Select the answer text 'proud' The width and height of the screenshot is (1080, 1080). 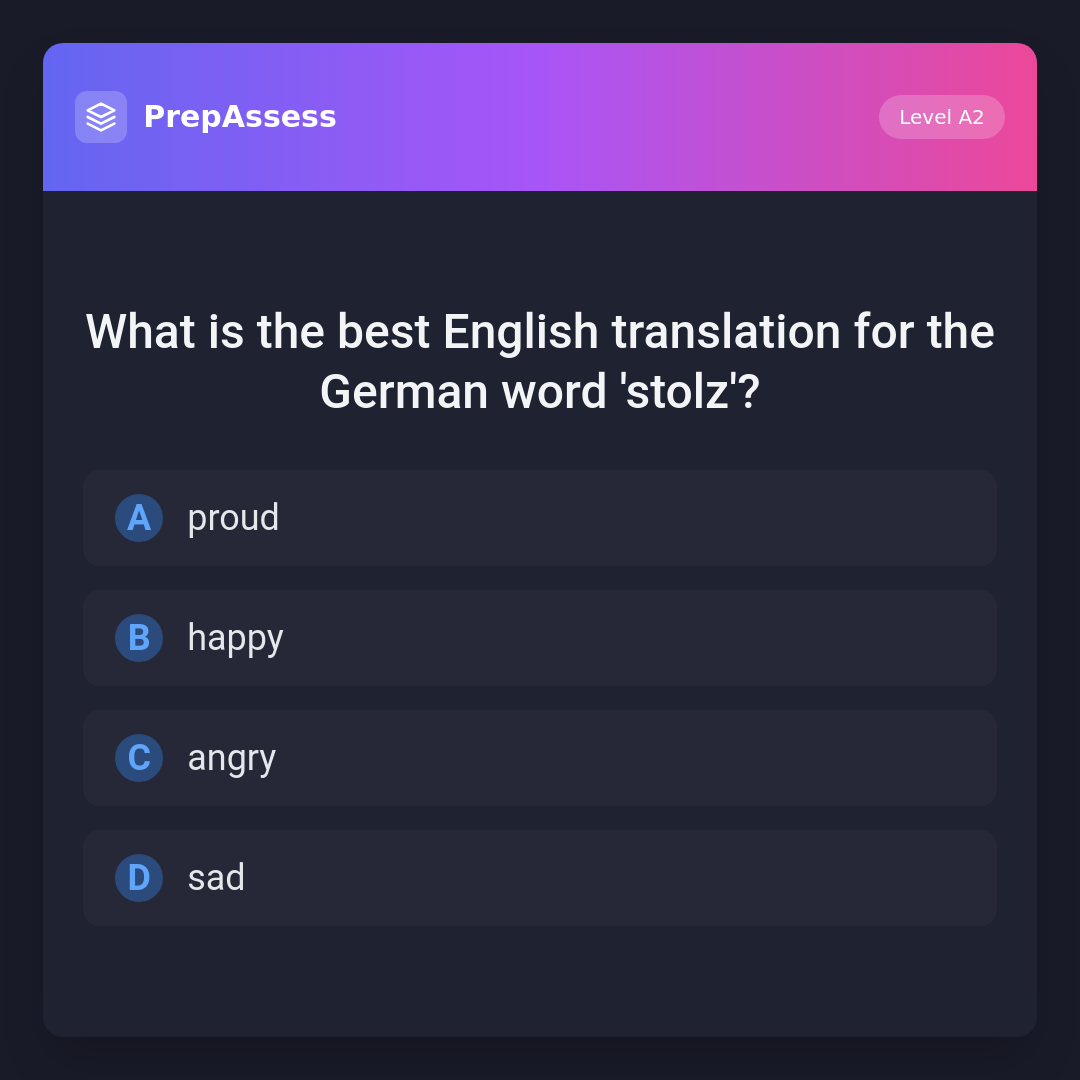[x=233, y=518]
